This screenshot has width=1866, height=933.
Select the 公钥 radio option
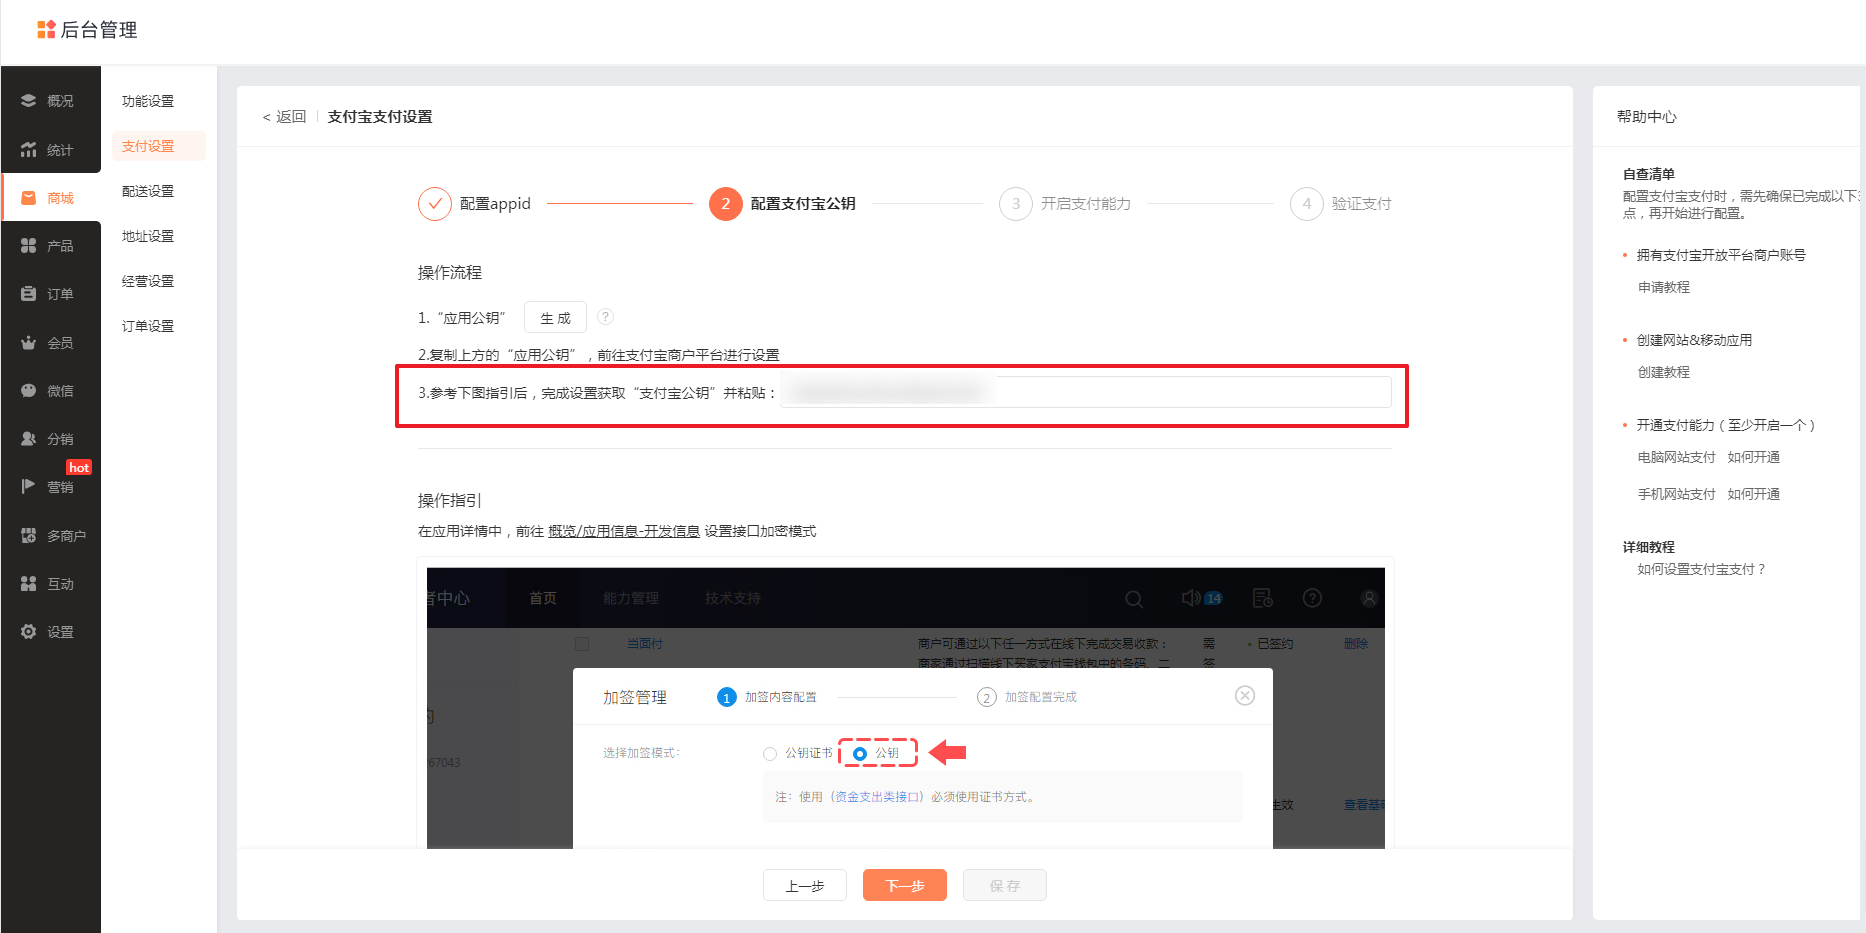click(860, 754)
